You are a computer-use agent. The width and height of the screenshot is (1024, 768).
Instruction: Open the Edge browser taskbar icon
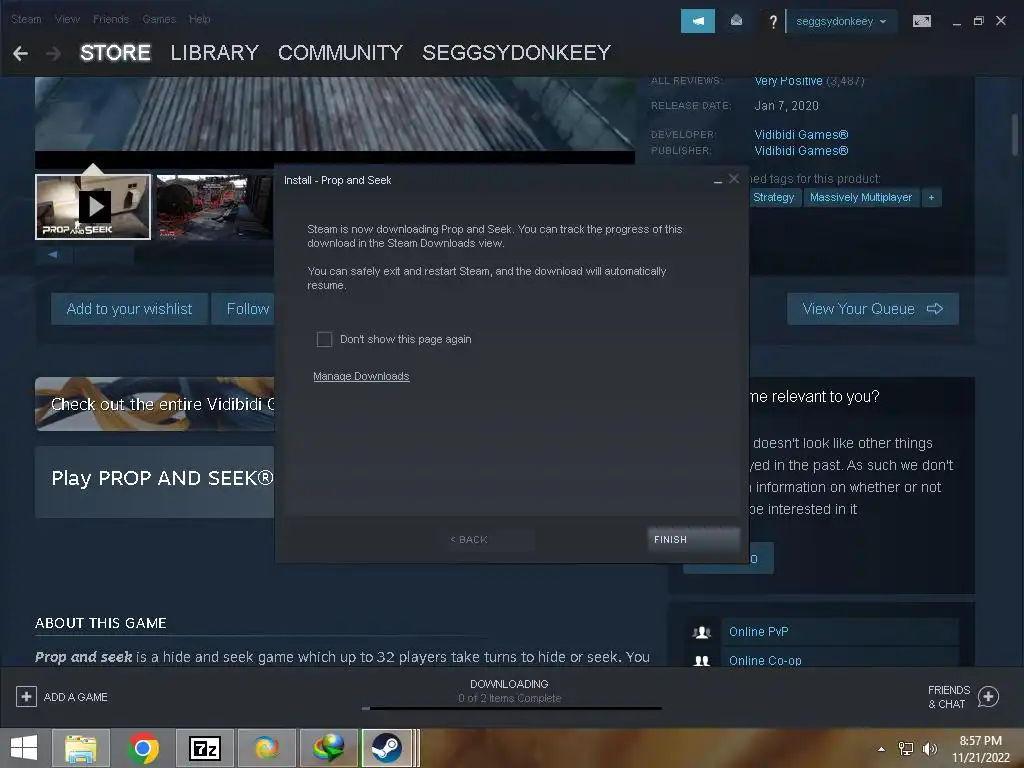click(x=266, y=748)
